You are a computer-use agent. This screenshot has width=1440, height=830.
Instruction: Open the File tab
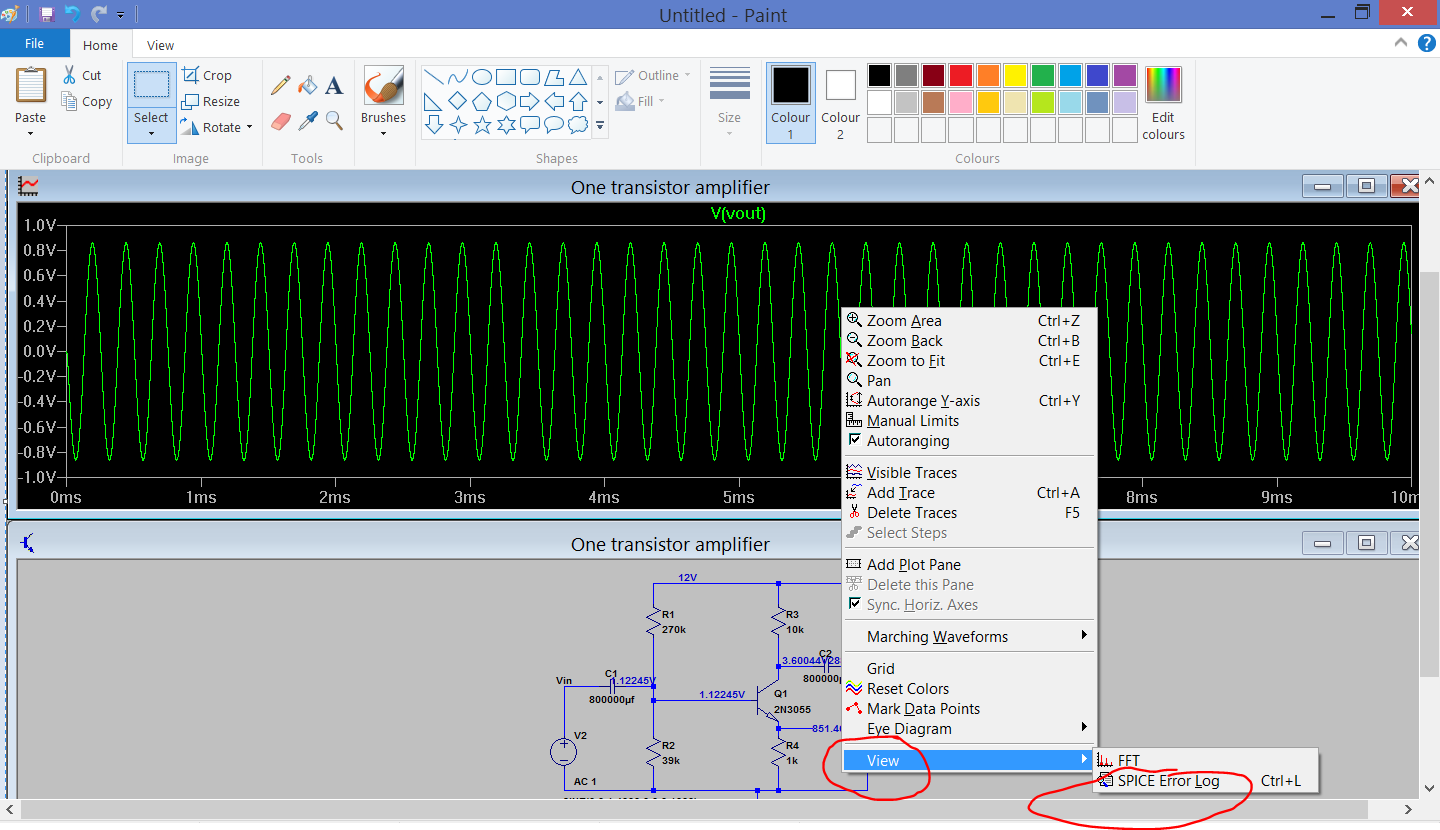coord(34,43)
